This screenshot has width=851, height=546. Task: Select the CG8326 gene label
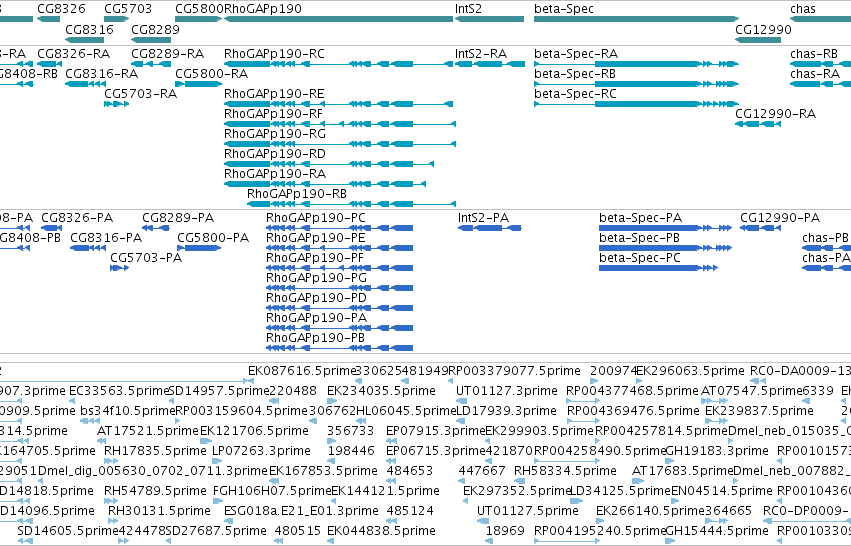[x=61, y=9]
